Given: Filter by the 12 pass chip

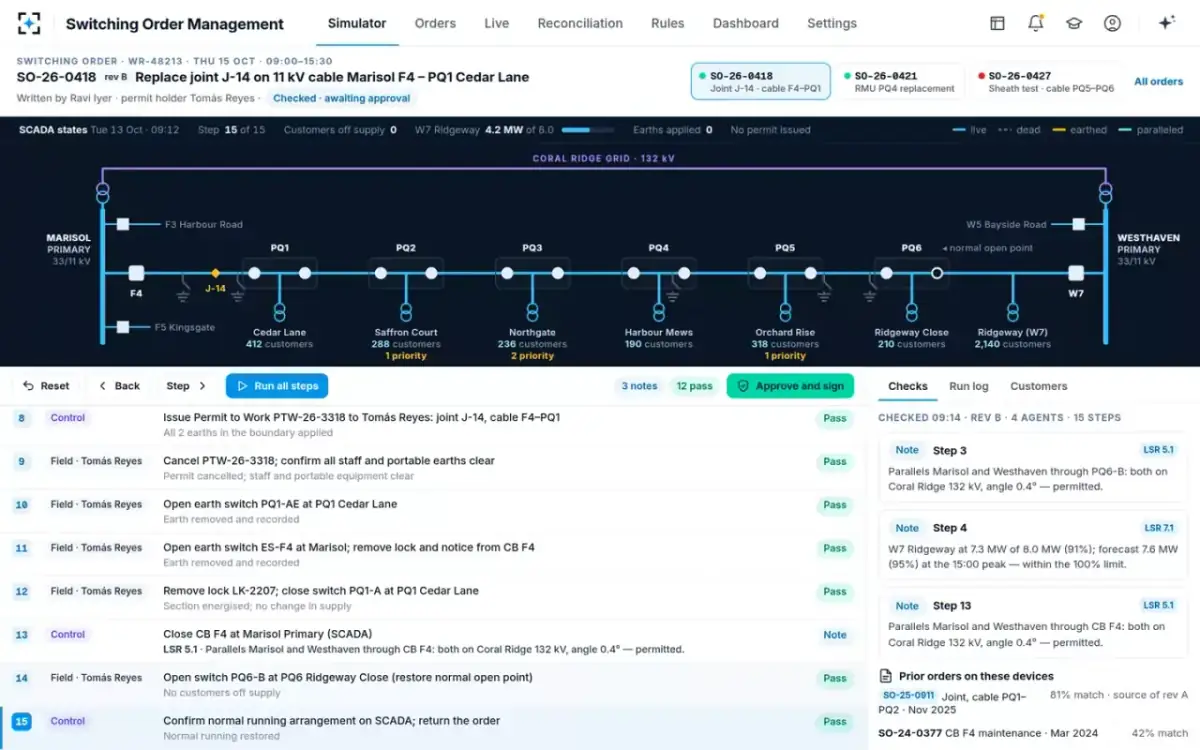Looking at the screenshot, I should click(x=694, y=386).
